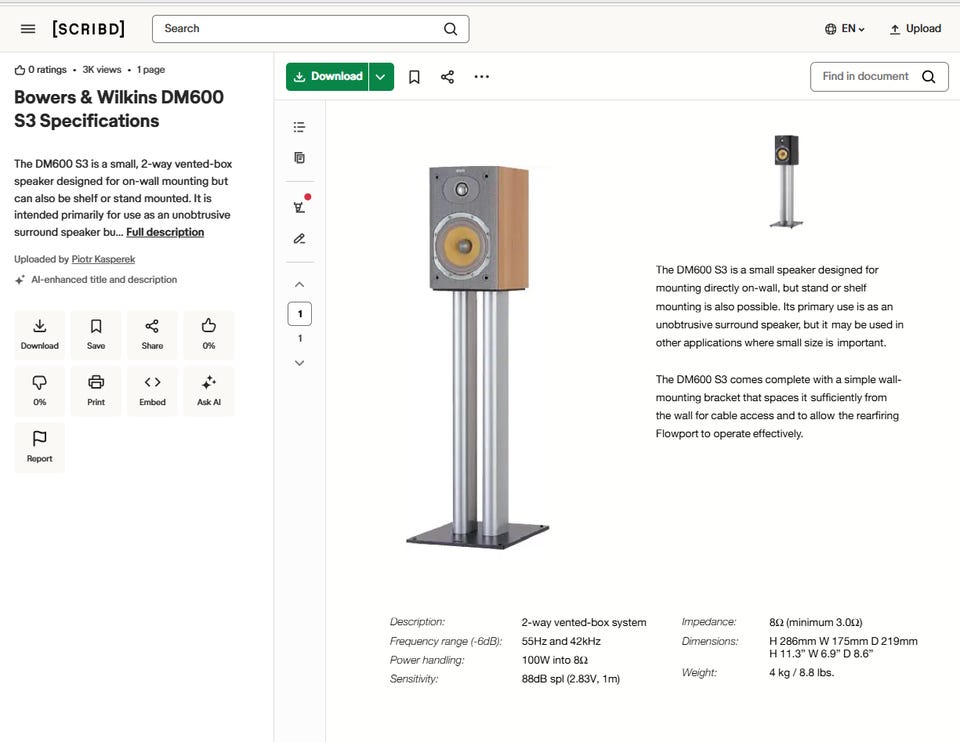
Task: Click Download tile in sidebar
Action: point(40,334)
